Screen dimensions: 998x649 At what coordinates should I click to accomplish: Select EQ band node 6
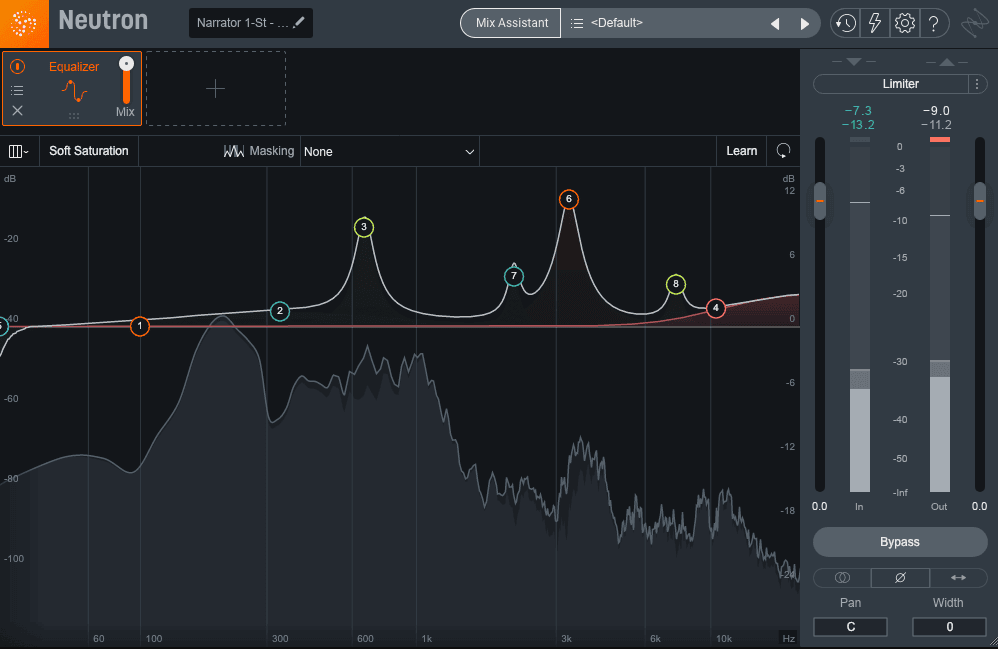pyautogui.click(x=569, y=199)
